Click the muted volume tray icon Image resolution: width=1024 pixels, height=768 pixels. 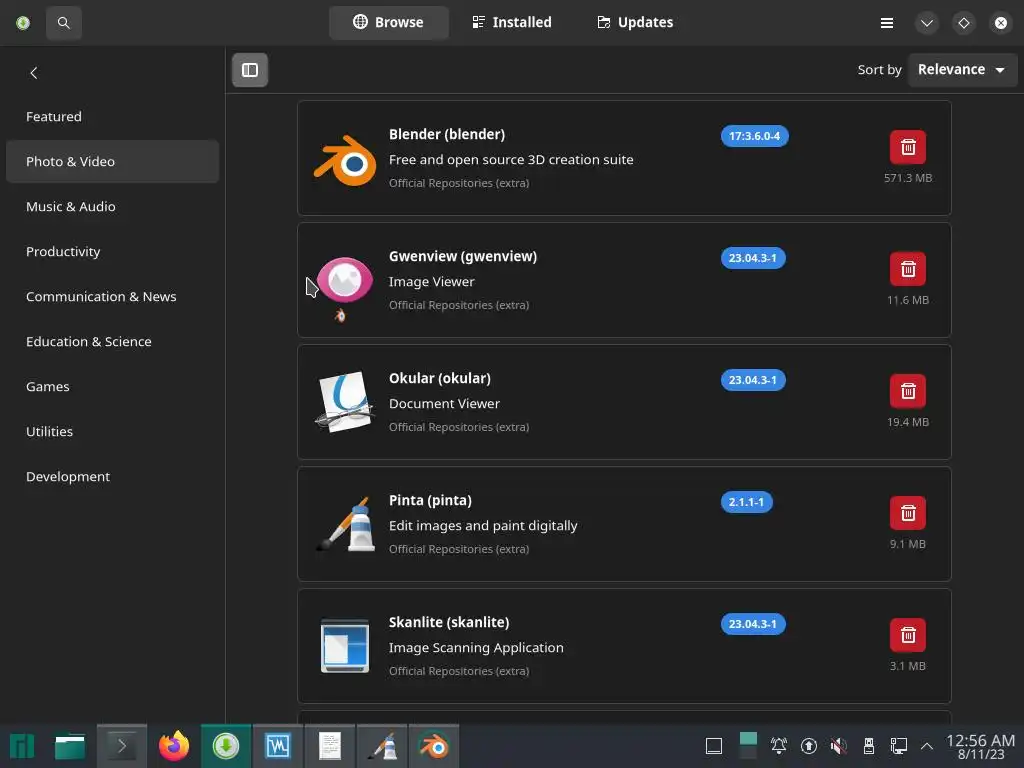(x=839, y=746)
